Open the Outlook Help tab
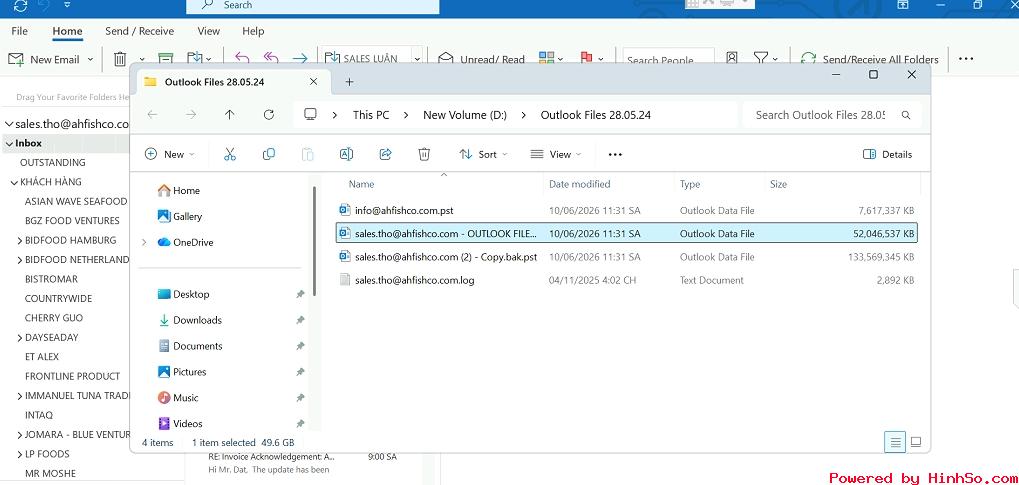 point(253,31)
